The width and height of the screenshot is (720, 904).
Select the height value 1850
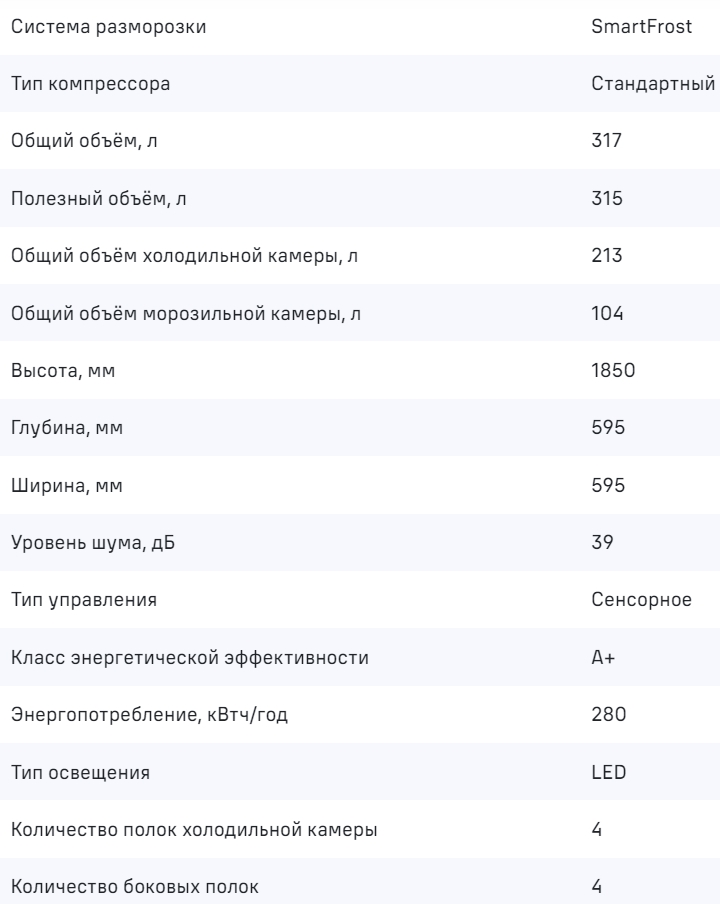(612, 371)
